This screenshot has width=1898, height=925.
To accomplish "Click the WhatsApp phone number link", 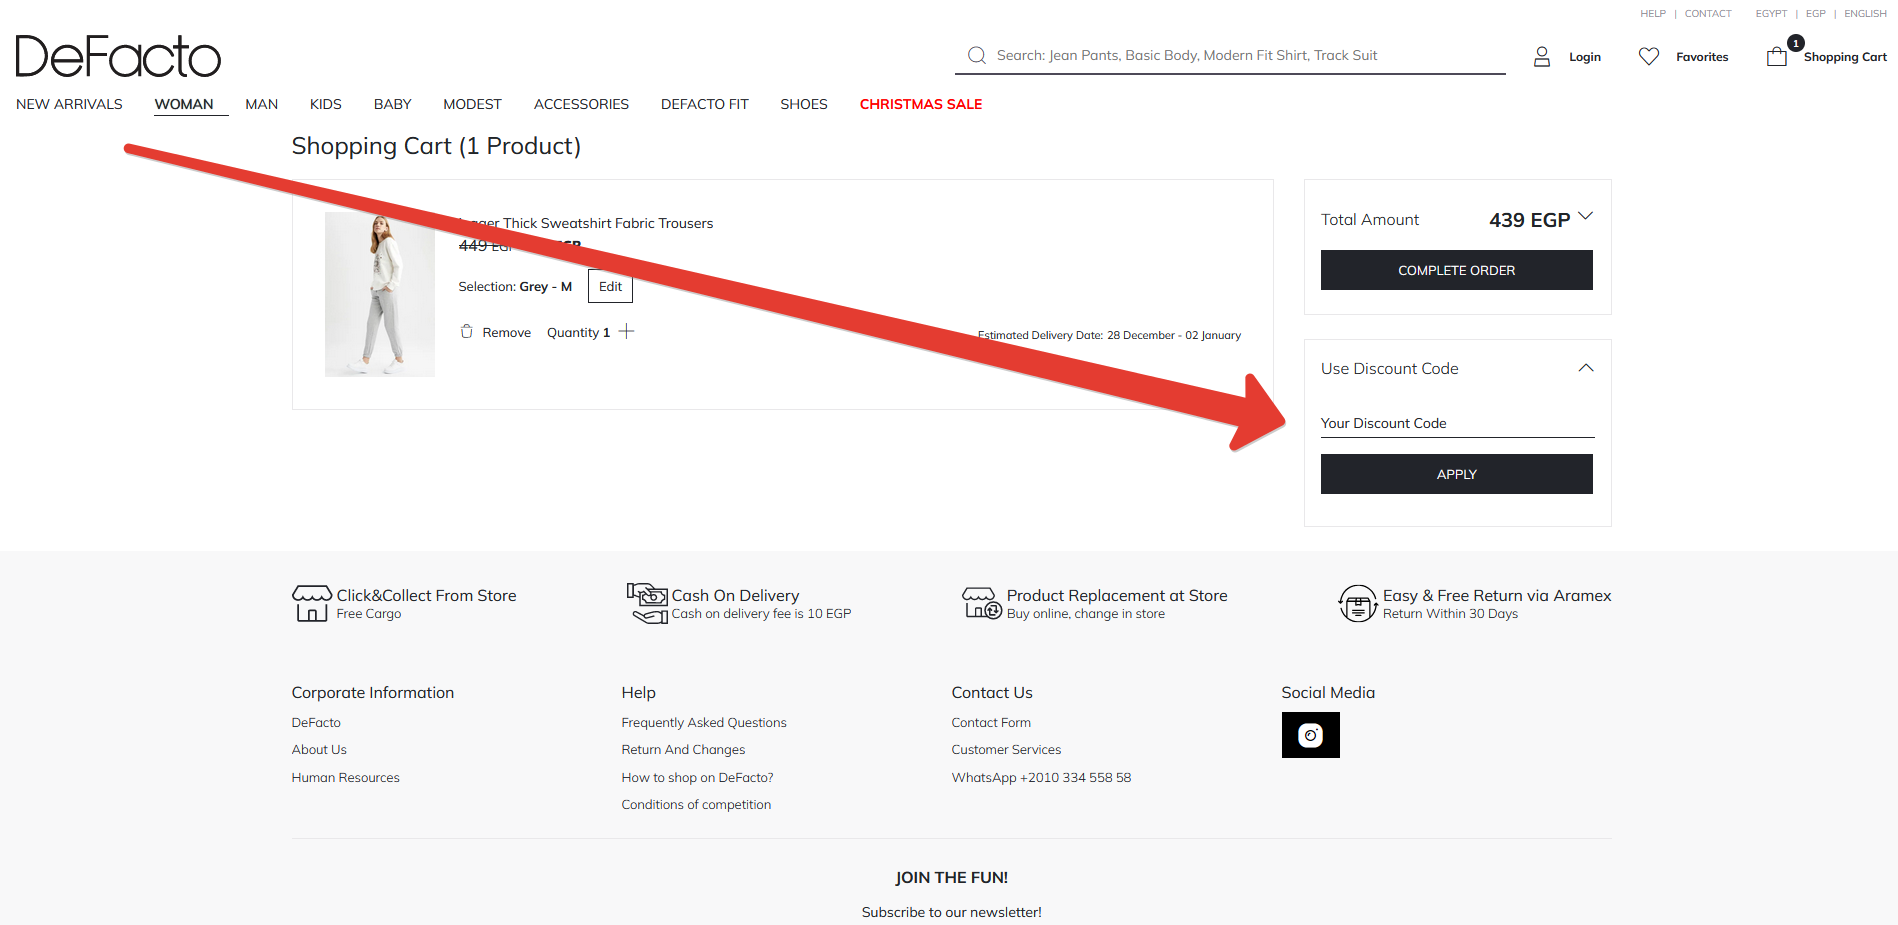I will [1041, 777].
